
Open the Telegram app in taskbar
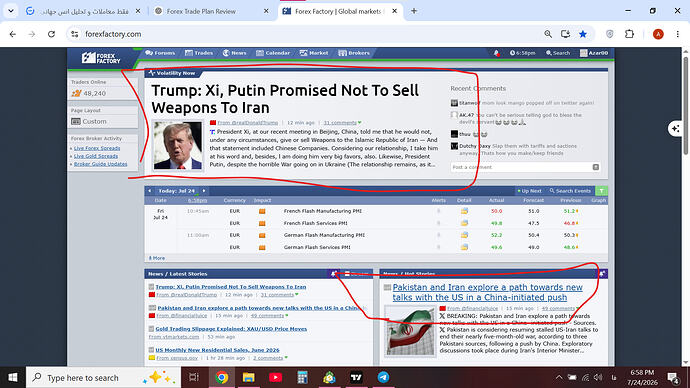pos(383,377)
